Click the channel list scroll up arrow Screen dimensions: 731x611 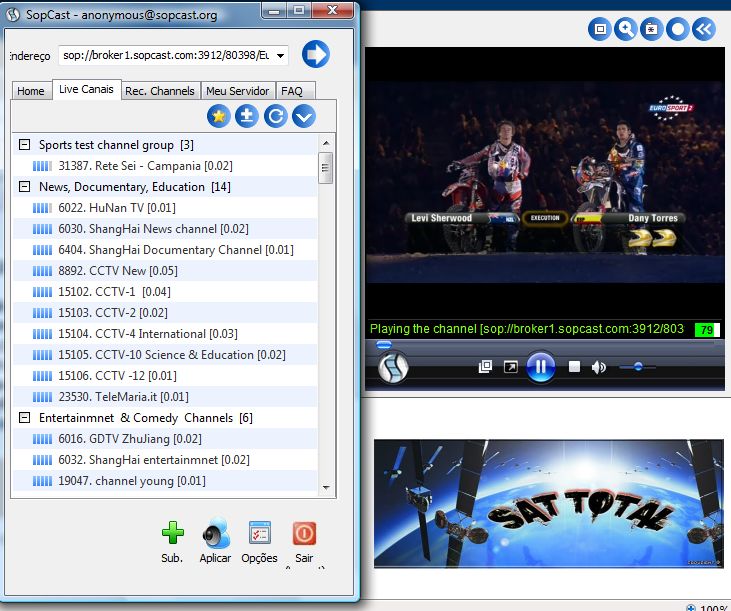[326, 143]
